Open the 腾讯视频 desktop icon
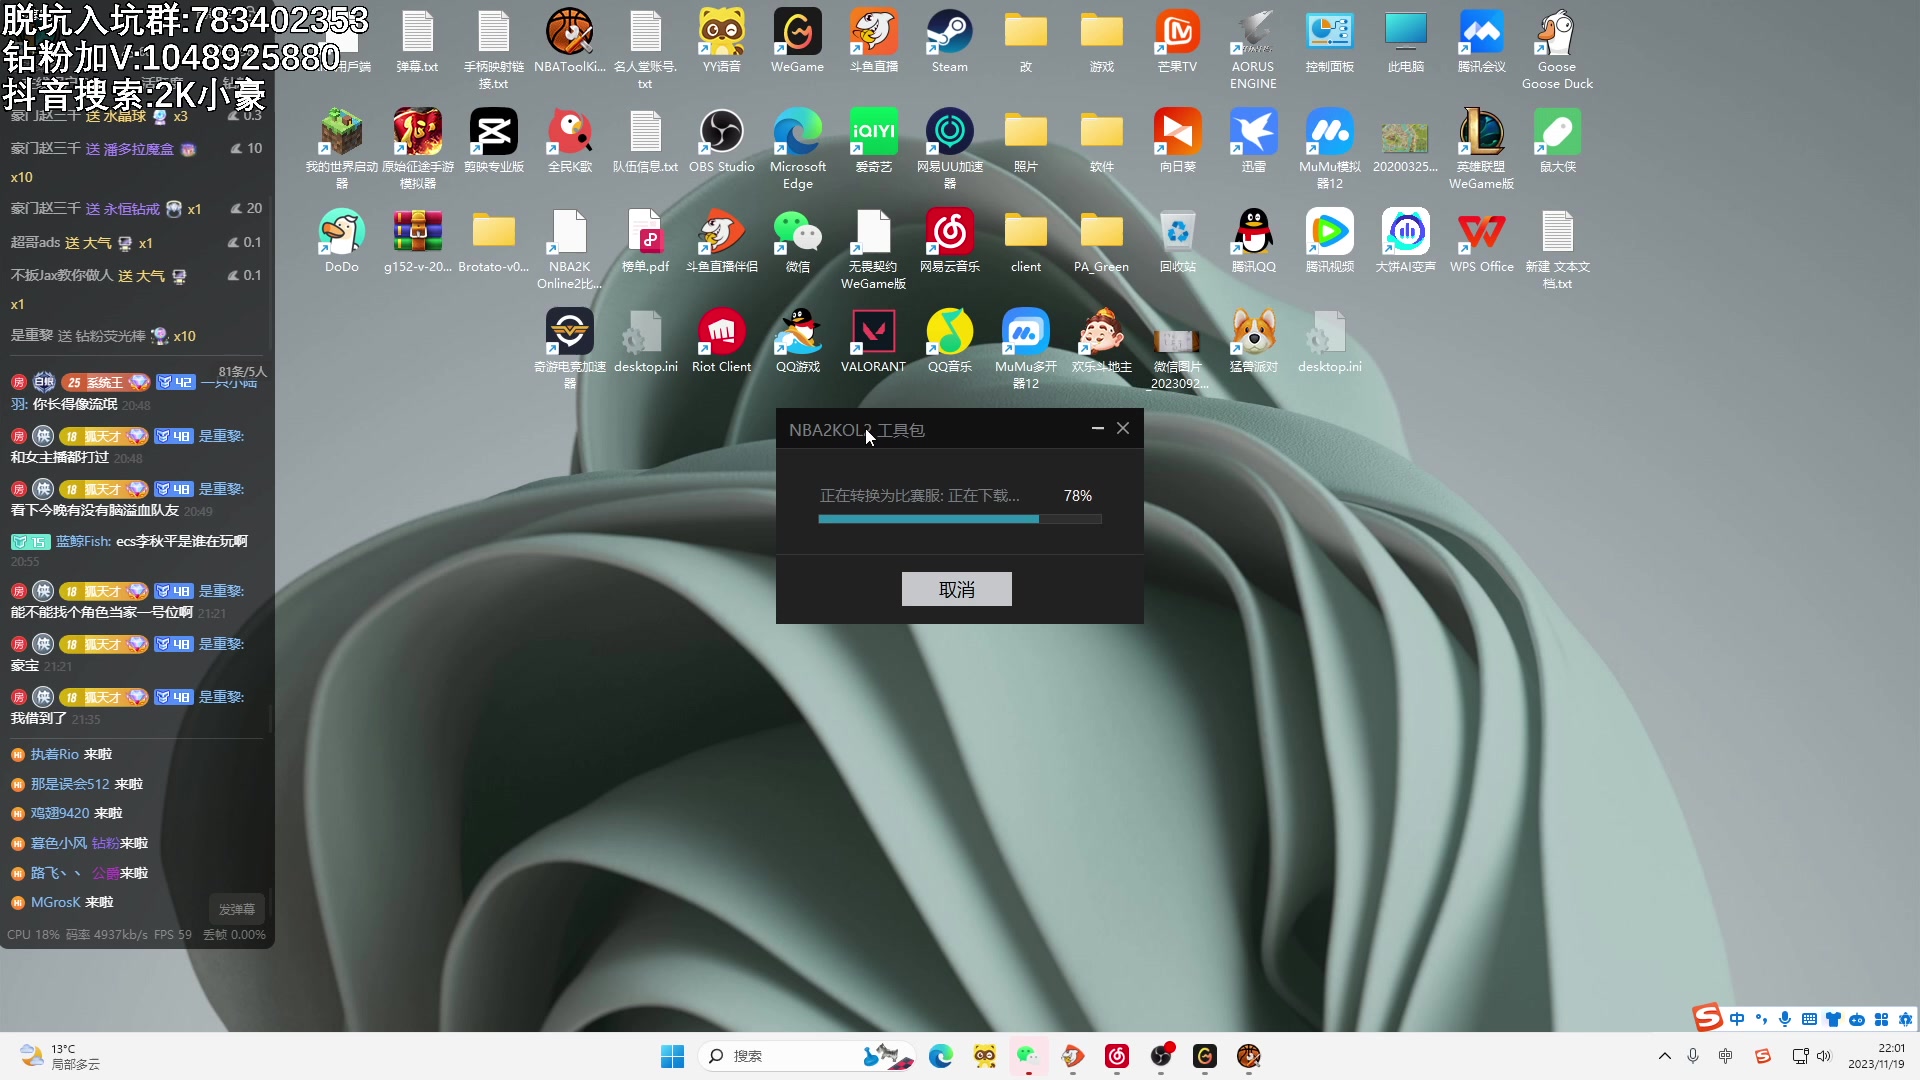 point(1329,242)
